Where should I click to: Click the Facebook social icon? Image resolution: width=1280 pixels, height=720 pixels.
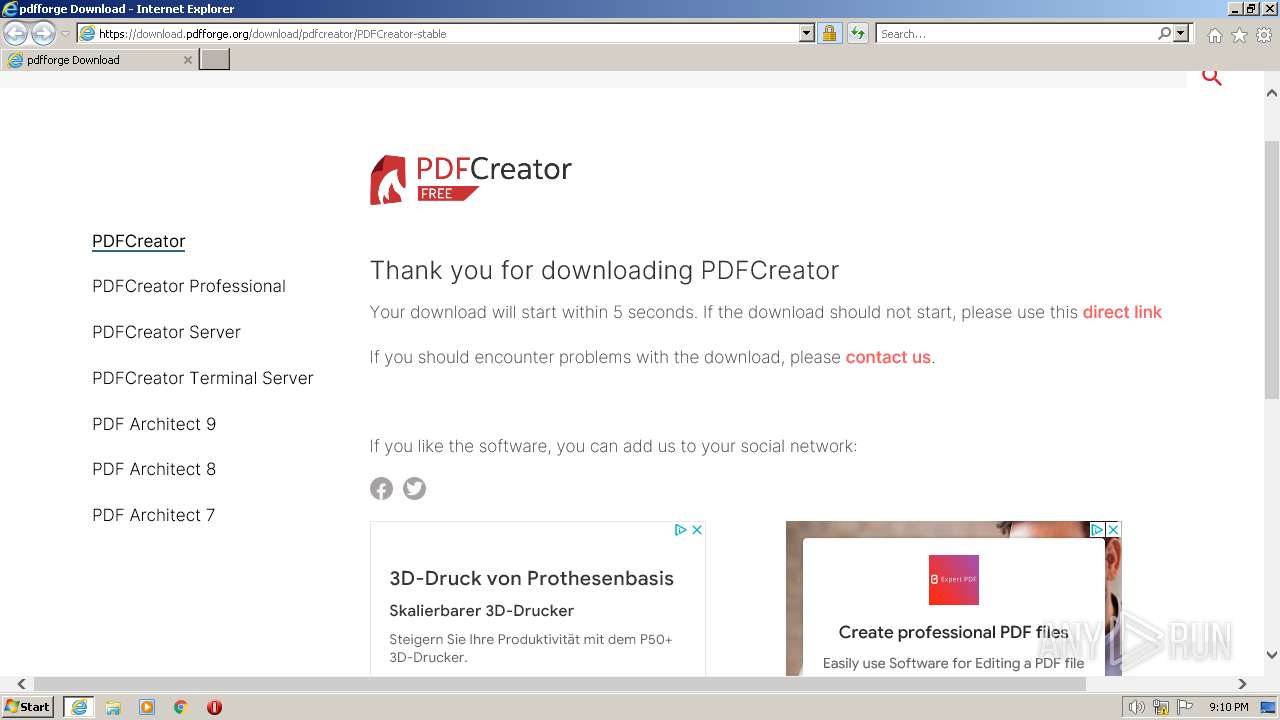(381, 488)
